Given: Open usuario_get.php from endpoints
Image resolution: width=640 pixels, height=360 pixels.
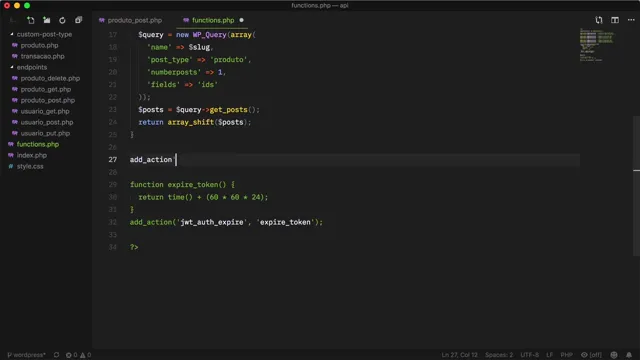Looking at the screenshot, I should click(x=45, y=111).
